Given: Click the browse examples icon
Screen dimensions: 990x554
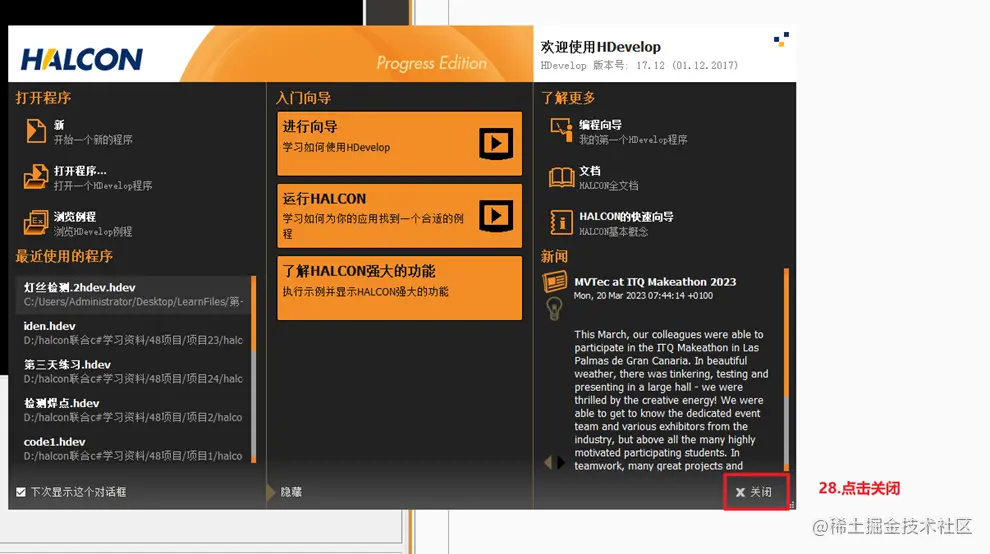Looking at the screenshot, I should pyautogui.click(x=35, y=223).
